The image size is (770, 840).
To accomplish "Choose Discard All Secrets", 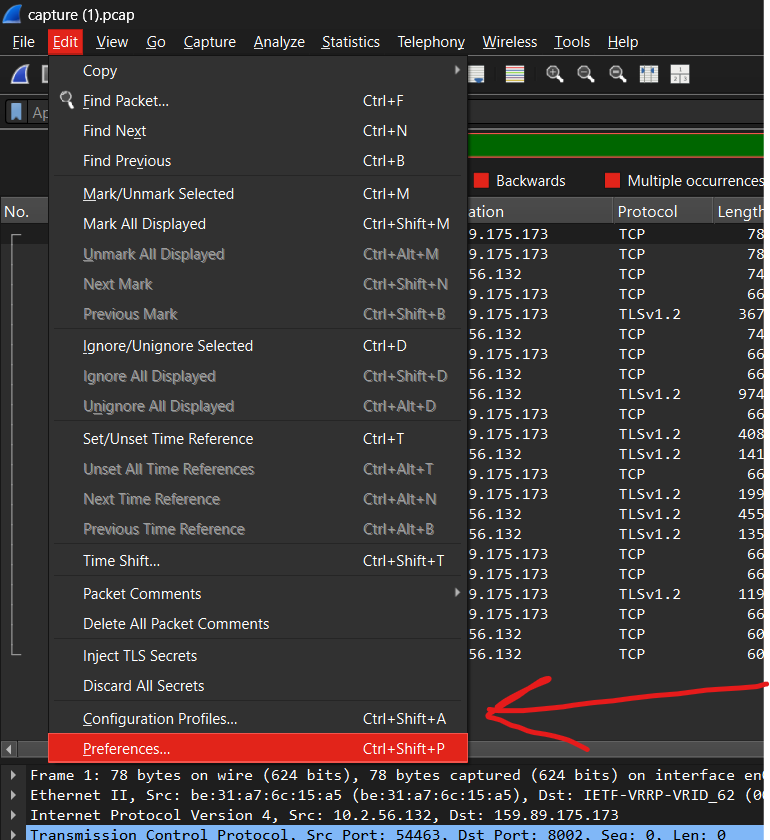I will (x=258, y=686).
